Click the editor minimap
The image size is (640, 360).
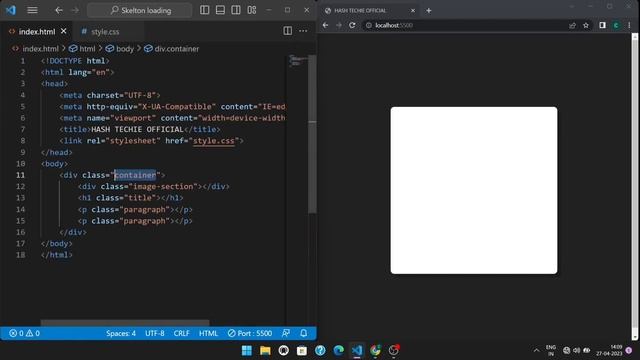click(x=297, y=61)
